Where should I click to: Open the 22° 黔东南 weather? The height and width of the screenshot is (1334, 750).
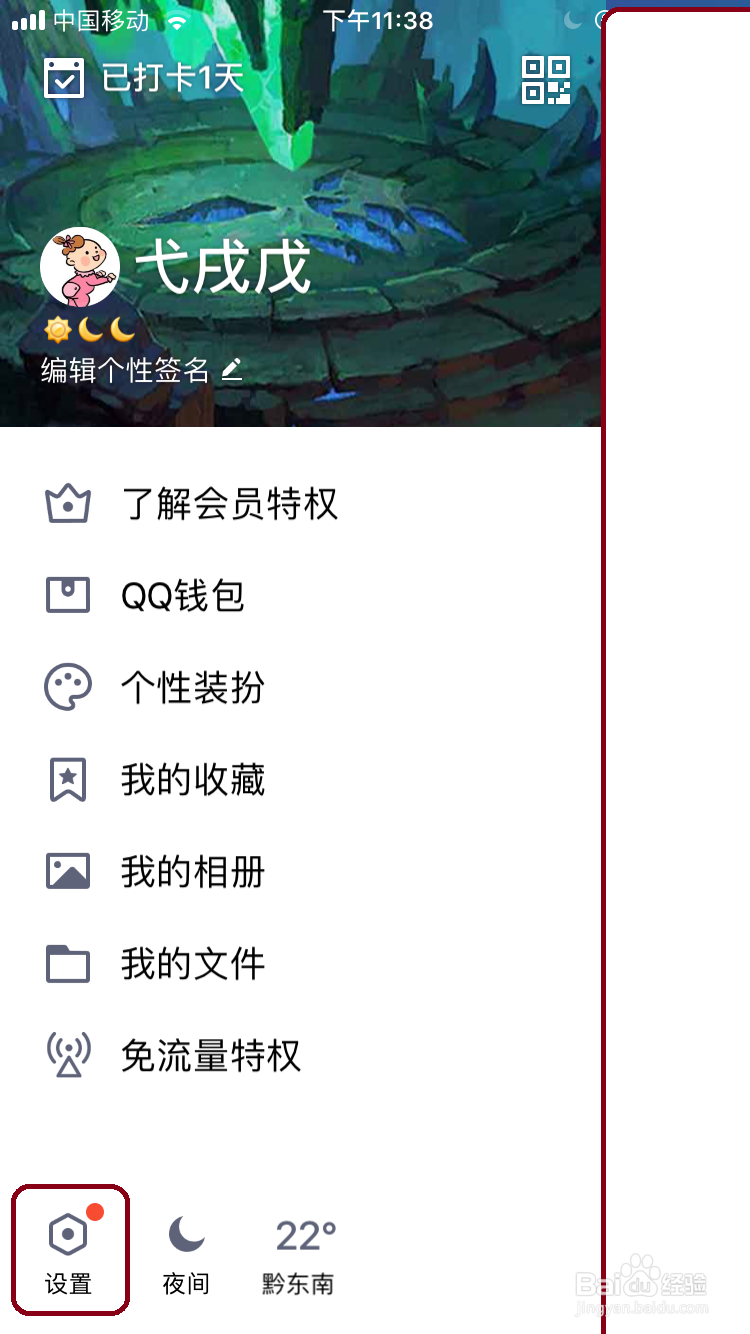[299, 1256]
